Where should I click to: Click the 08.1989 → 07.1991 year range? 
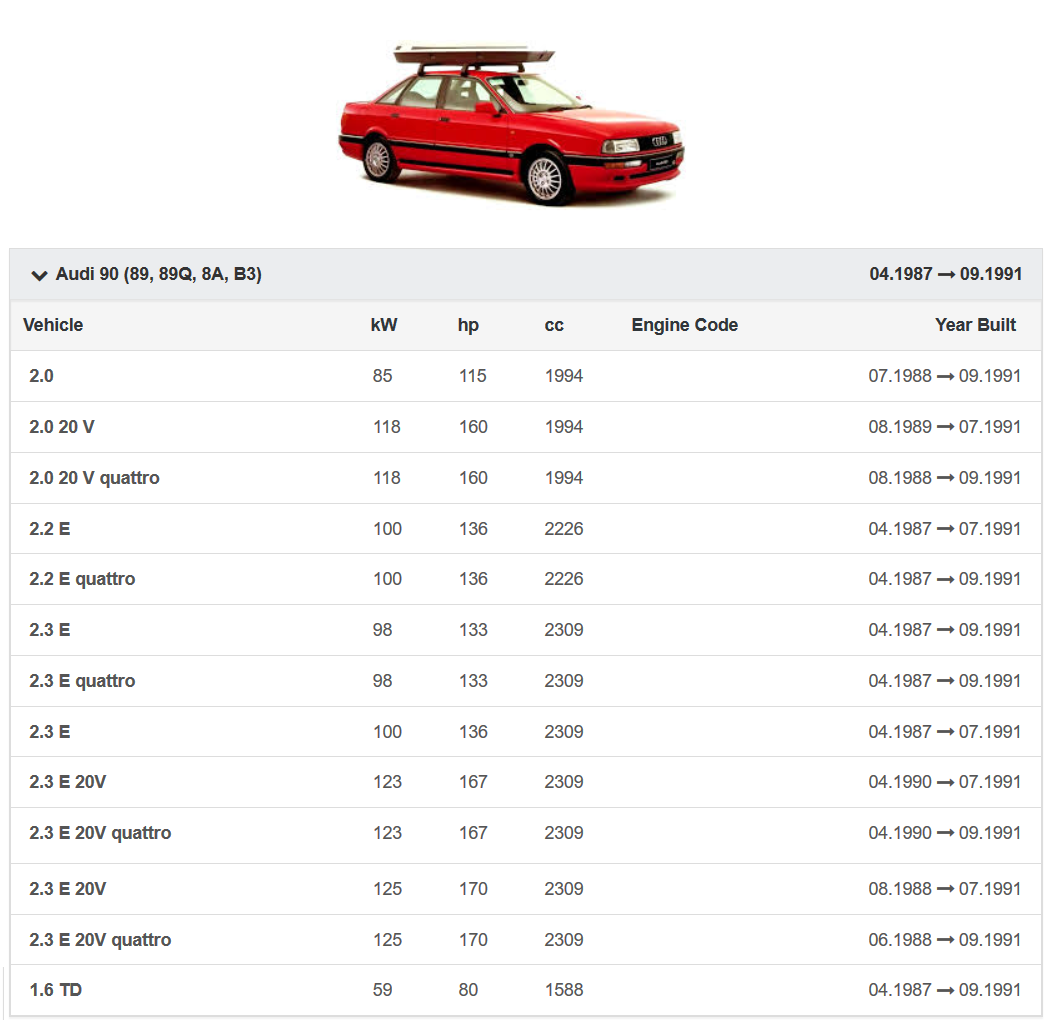944,427
